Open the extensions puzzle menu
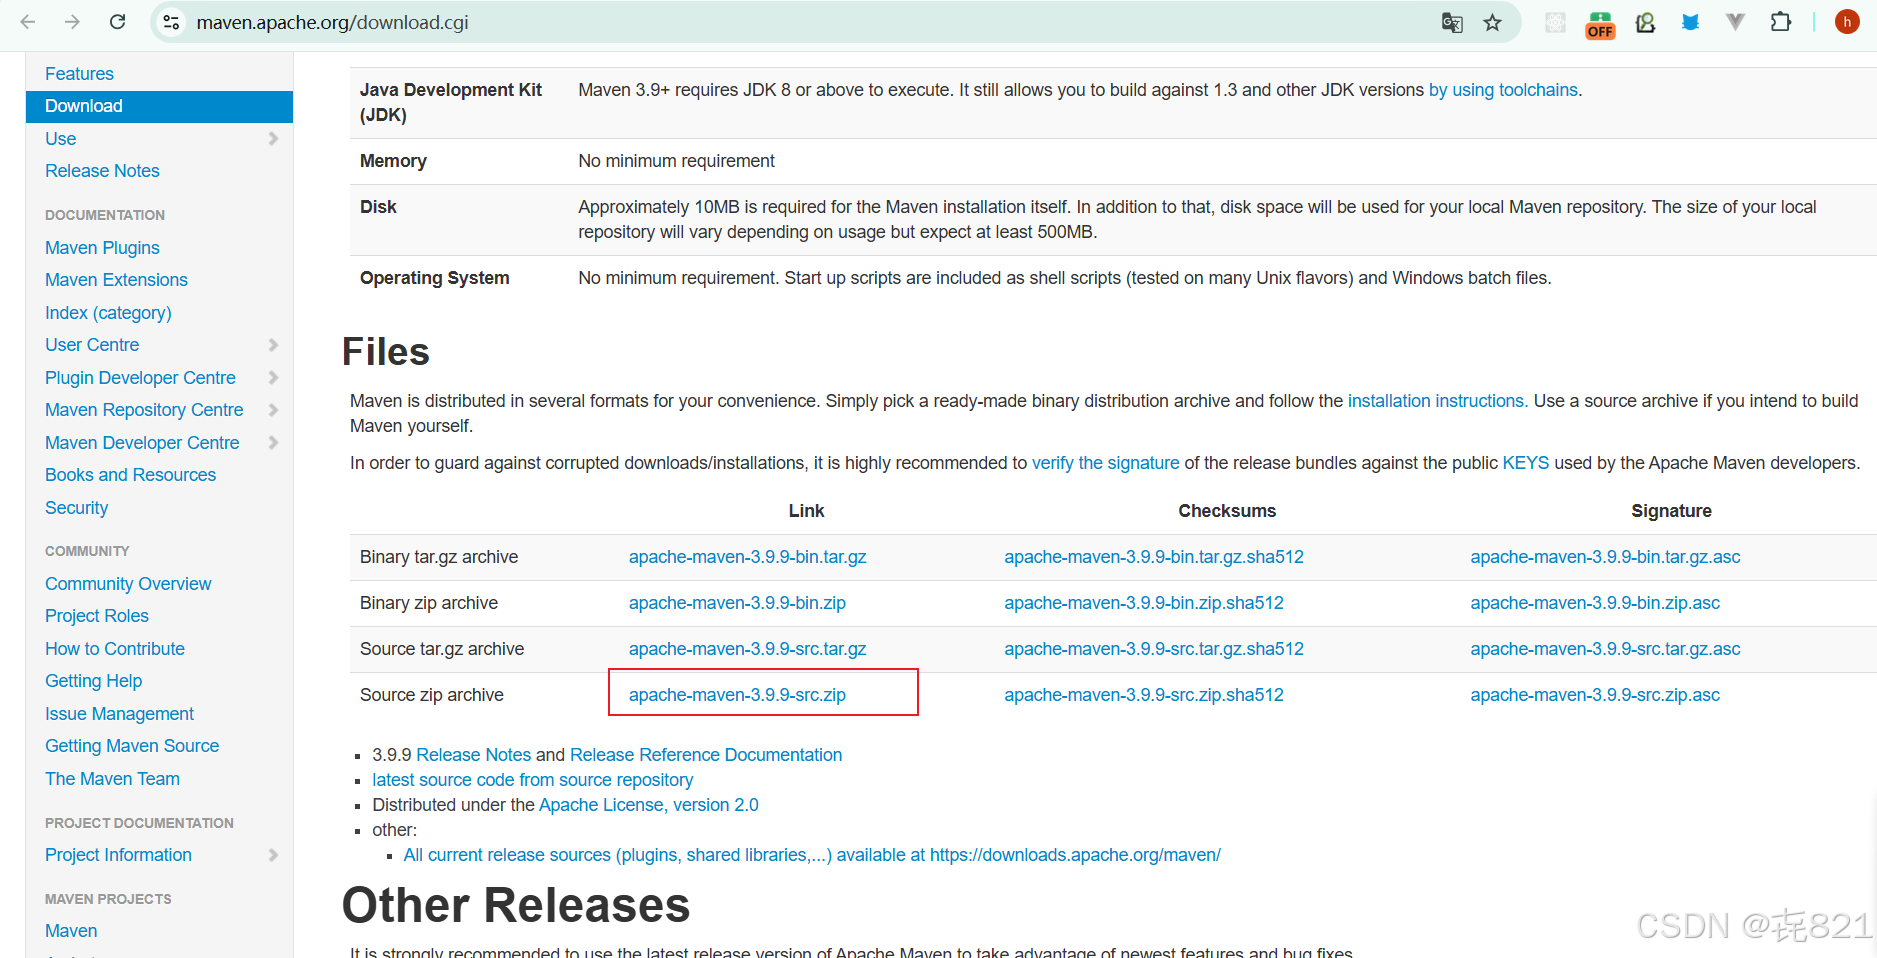1877x958 pixels. coord(1780,22)
